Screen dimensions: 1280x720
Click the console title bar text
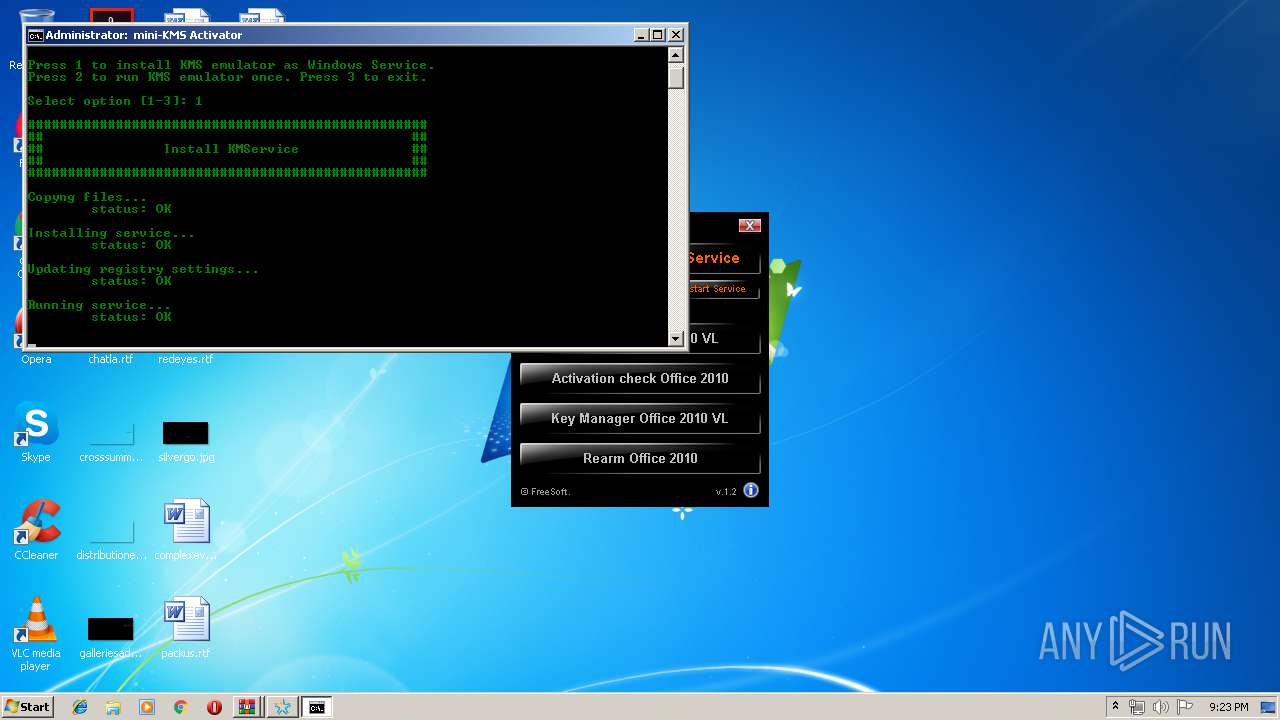(x=144, y=35)
